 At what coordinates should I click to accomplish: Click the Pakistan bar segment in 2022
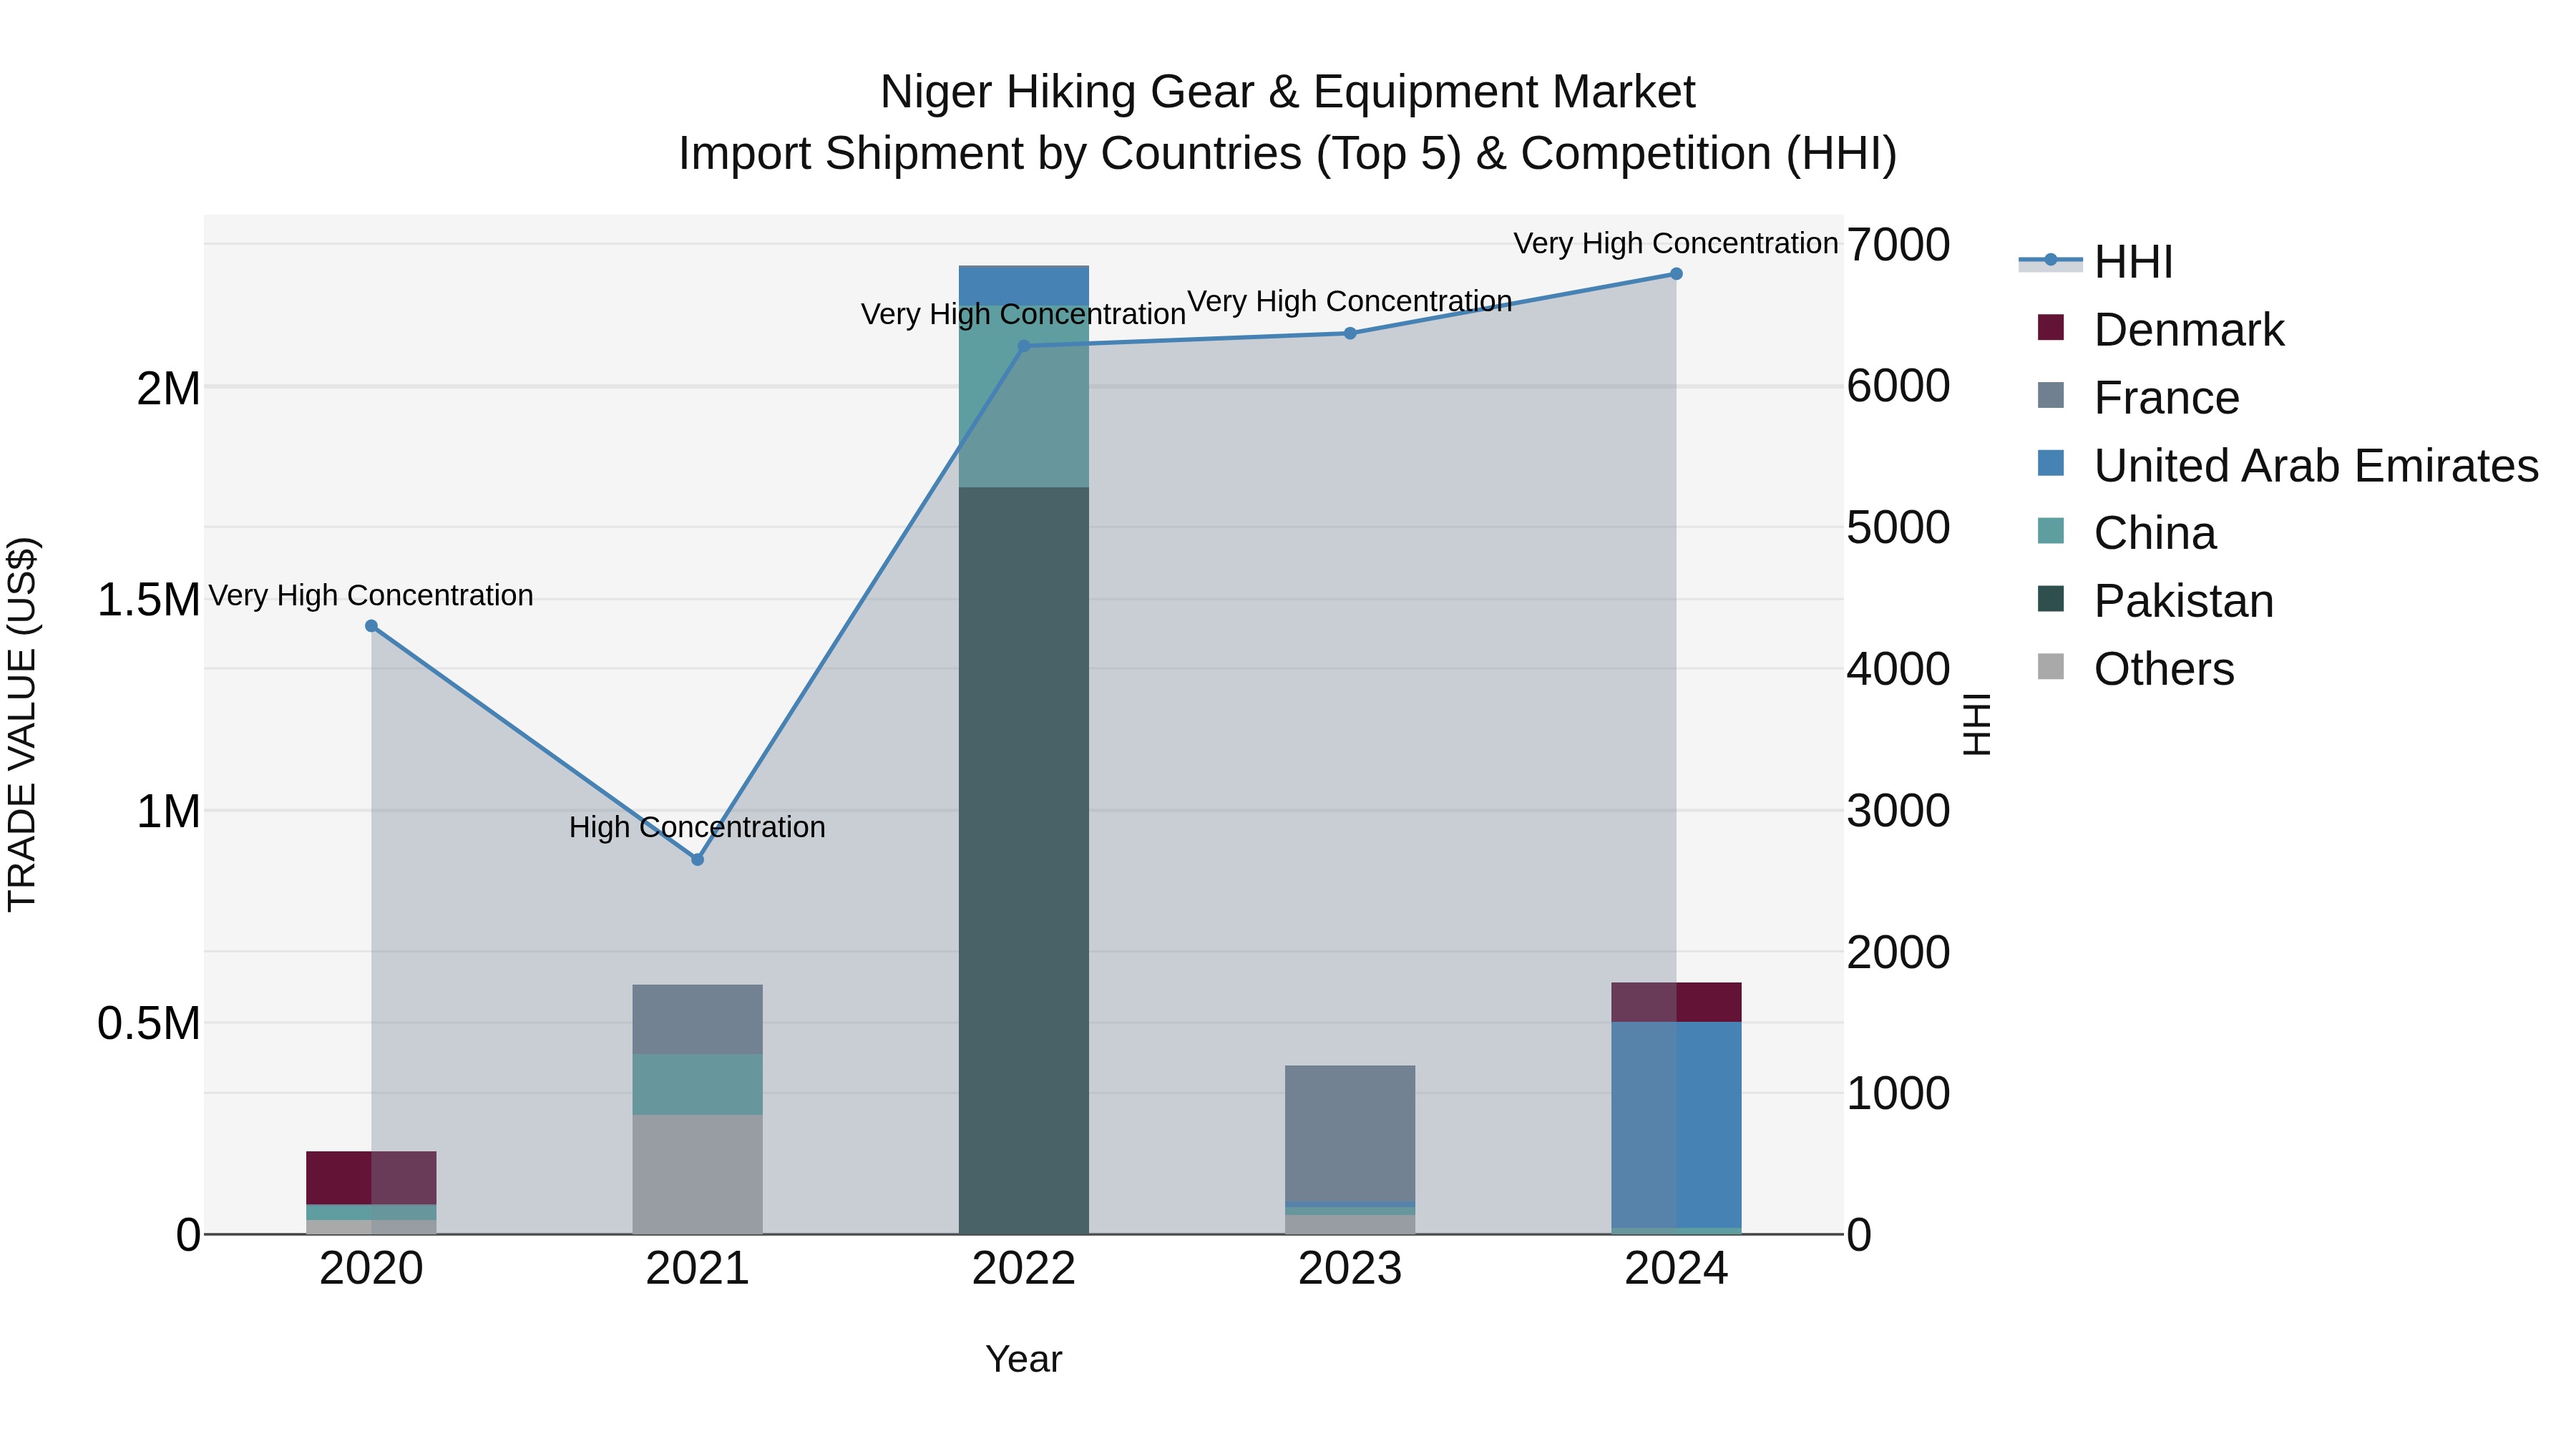point(1023,861)
